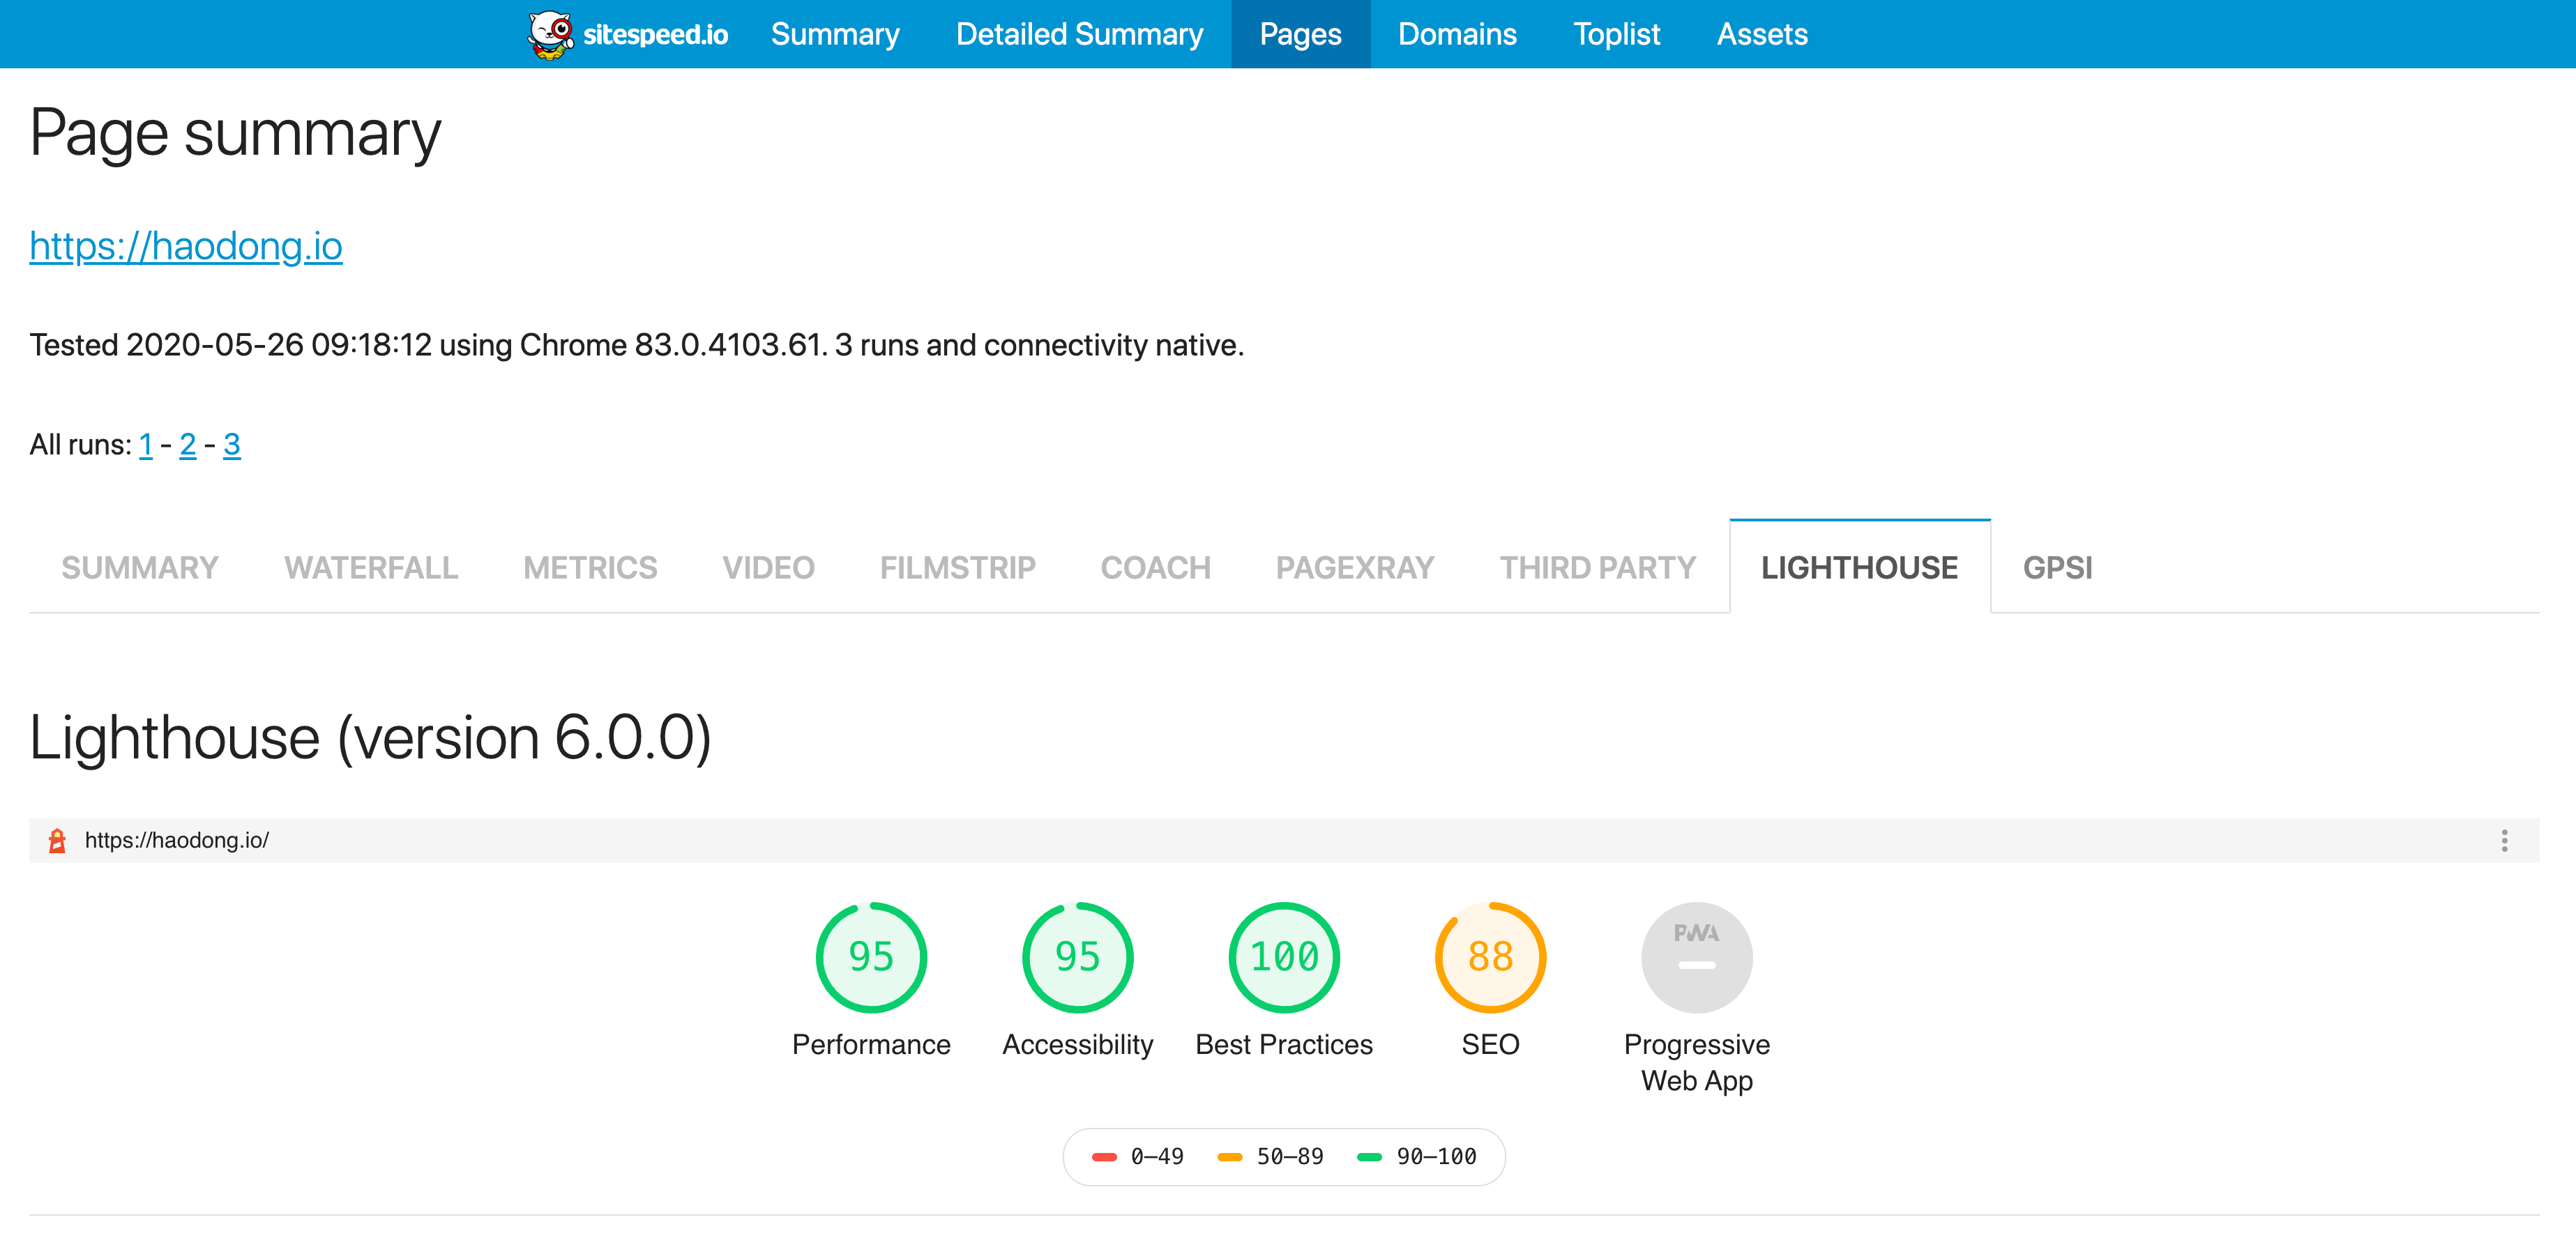Click the orange SEO score gauge 88
The height and width of the screenshot is (1238, 2576).
1490,957
